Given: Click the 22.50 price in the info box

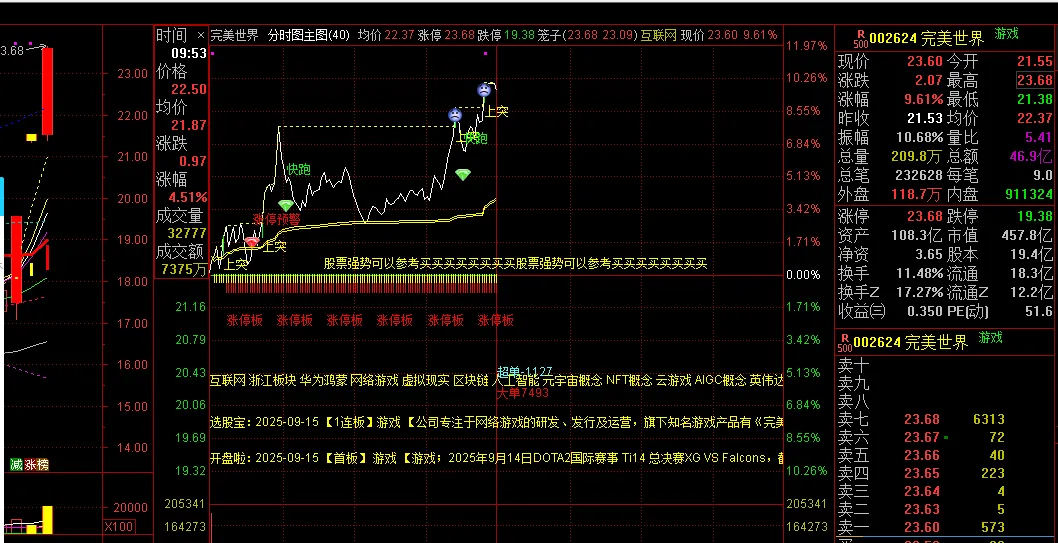Looking at the screenshot, I should tap(189, 90).
